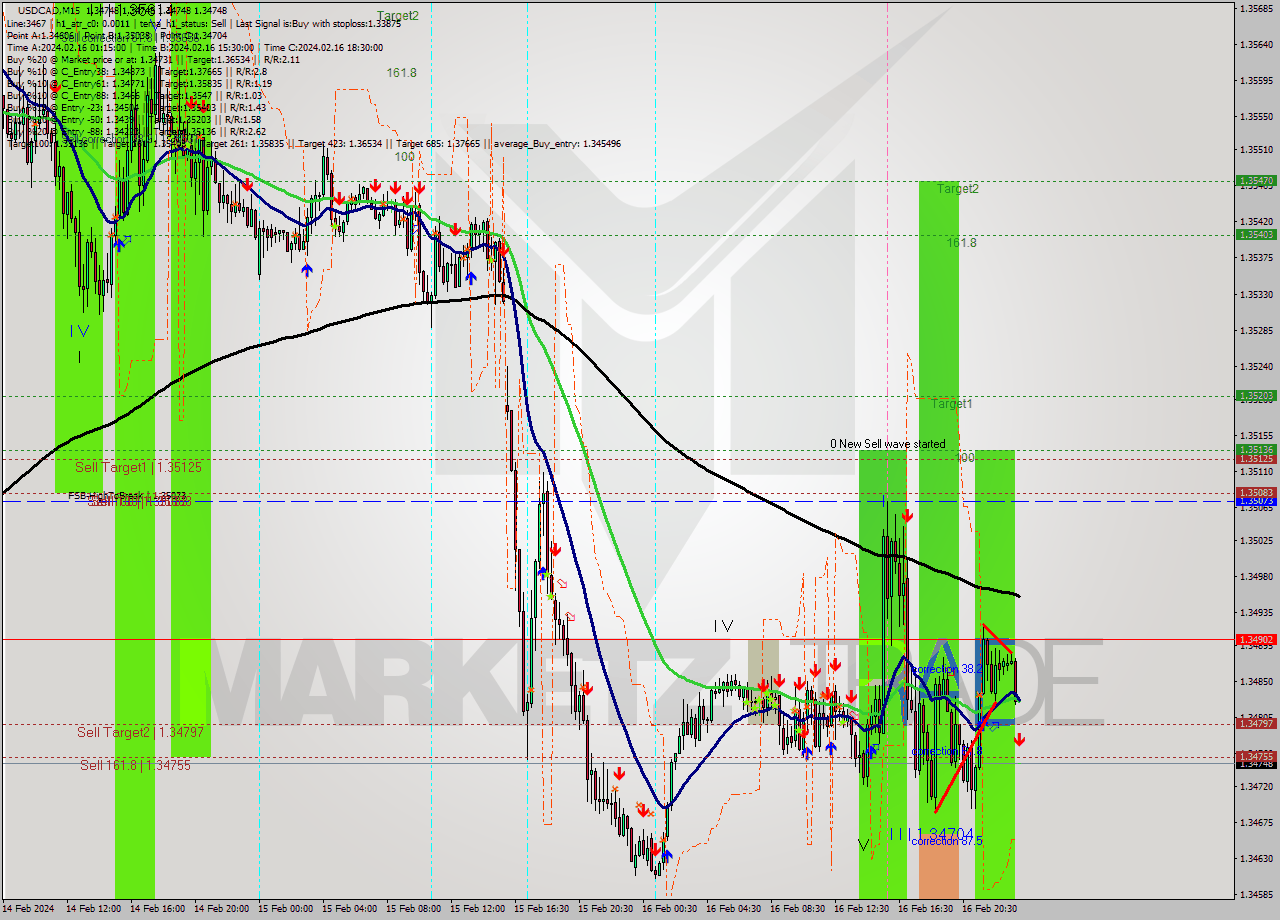Click the '15 Feb 08:00' time axis label
This screenshot has height=920, width=1280.
[x=414, y=909]
